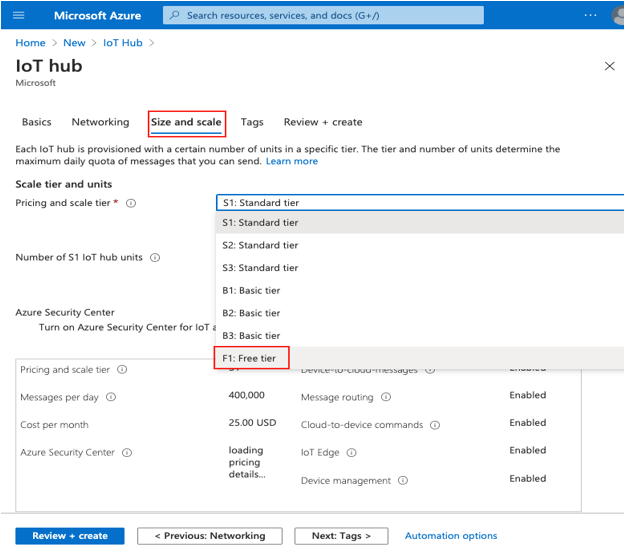Choose B3: Basic tier option
The height and width of the screenshot is (552, 624).
point(420,336)
